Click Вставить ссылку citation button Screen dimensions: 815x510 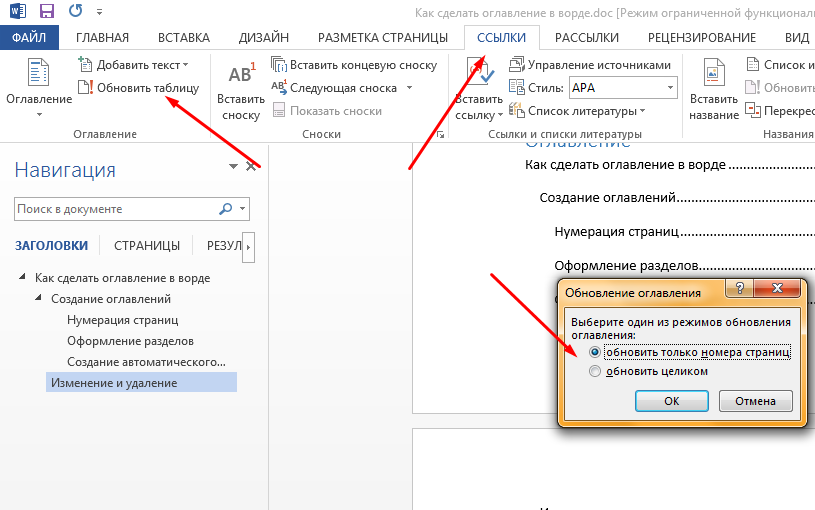(479, 89)
